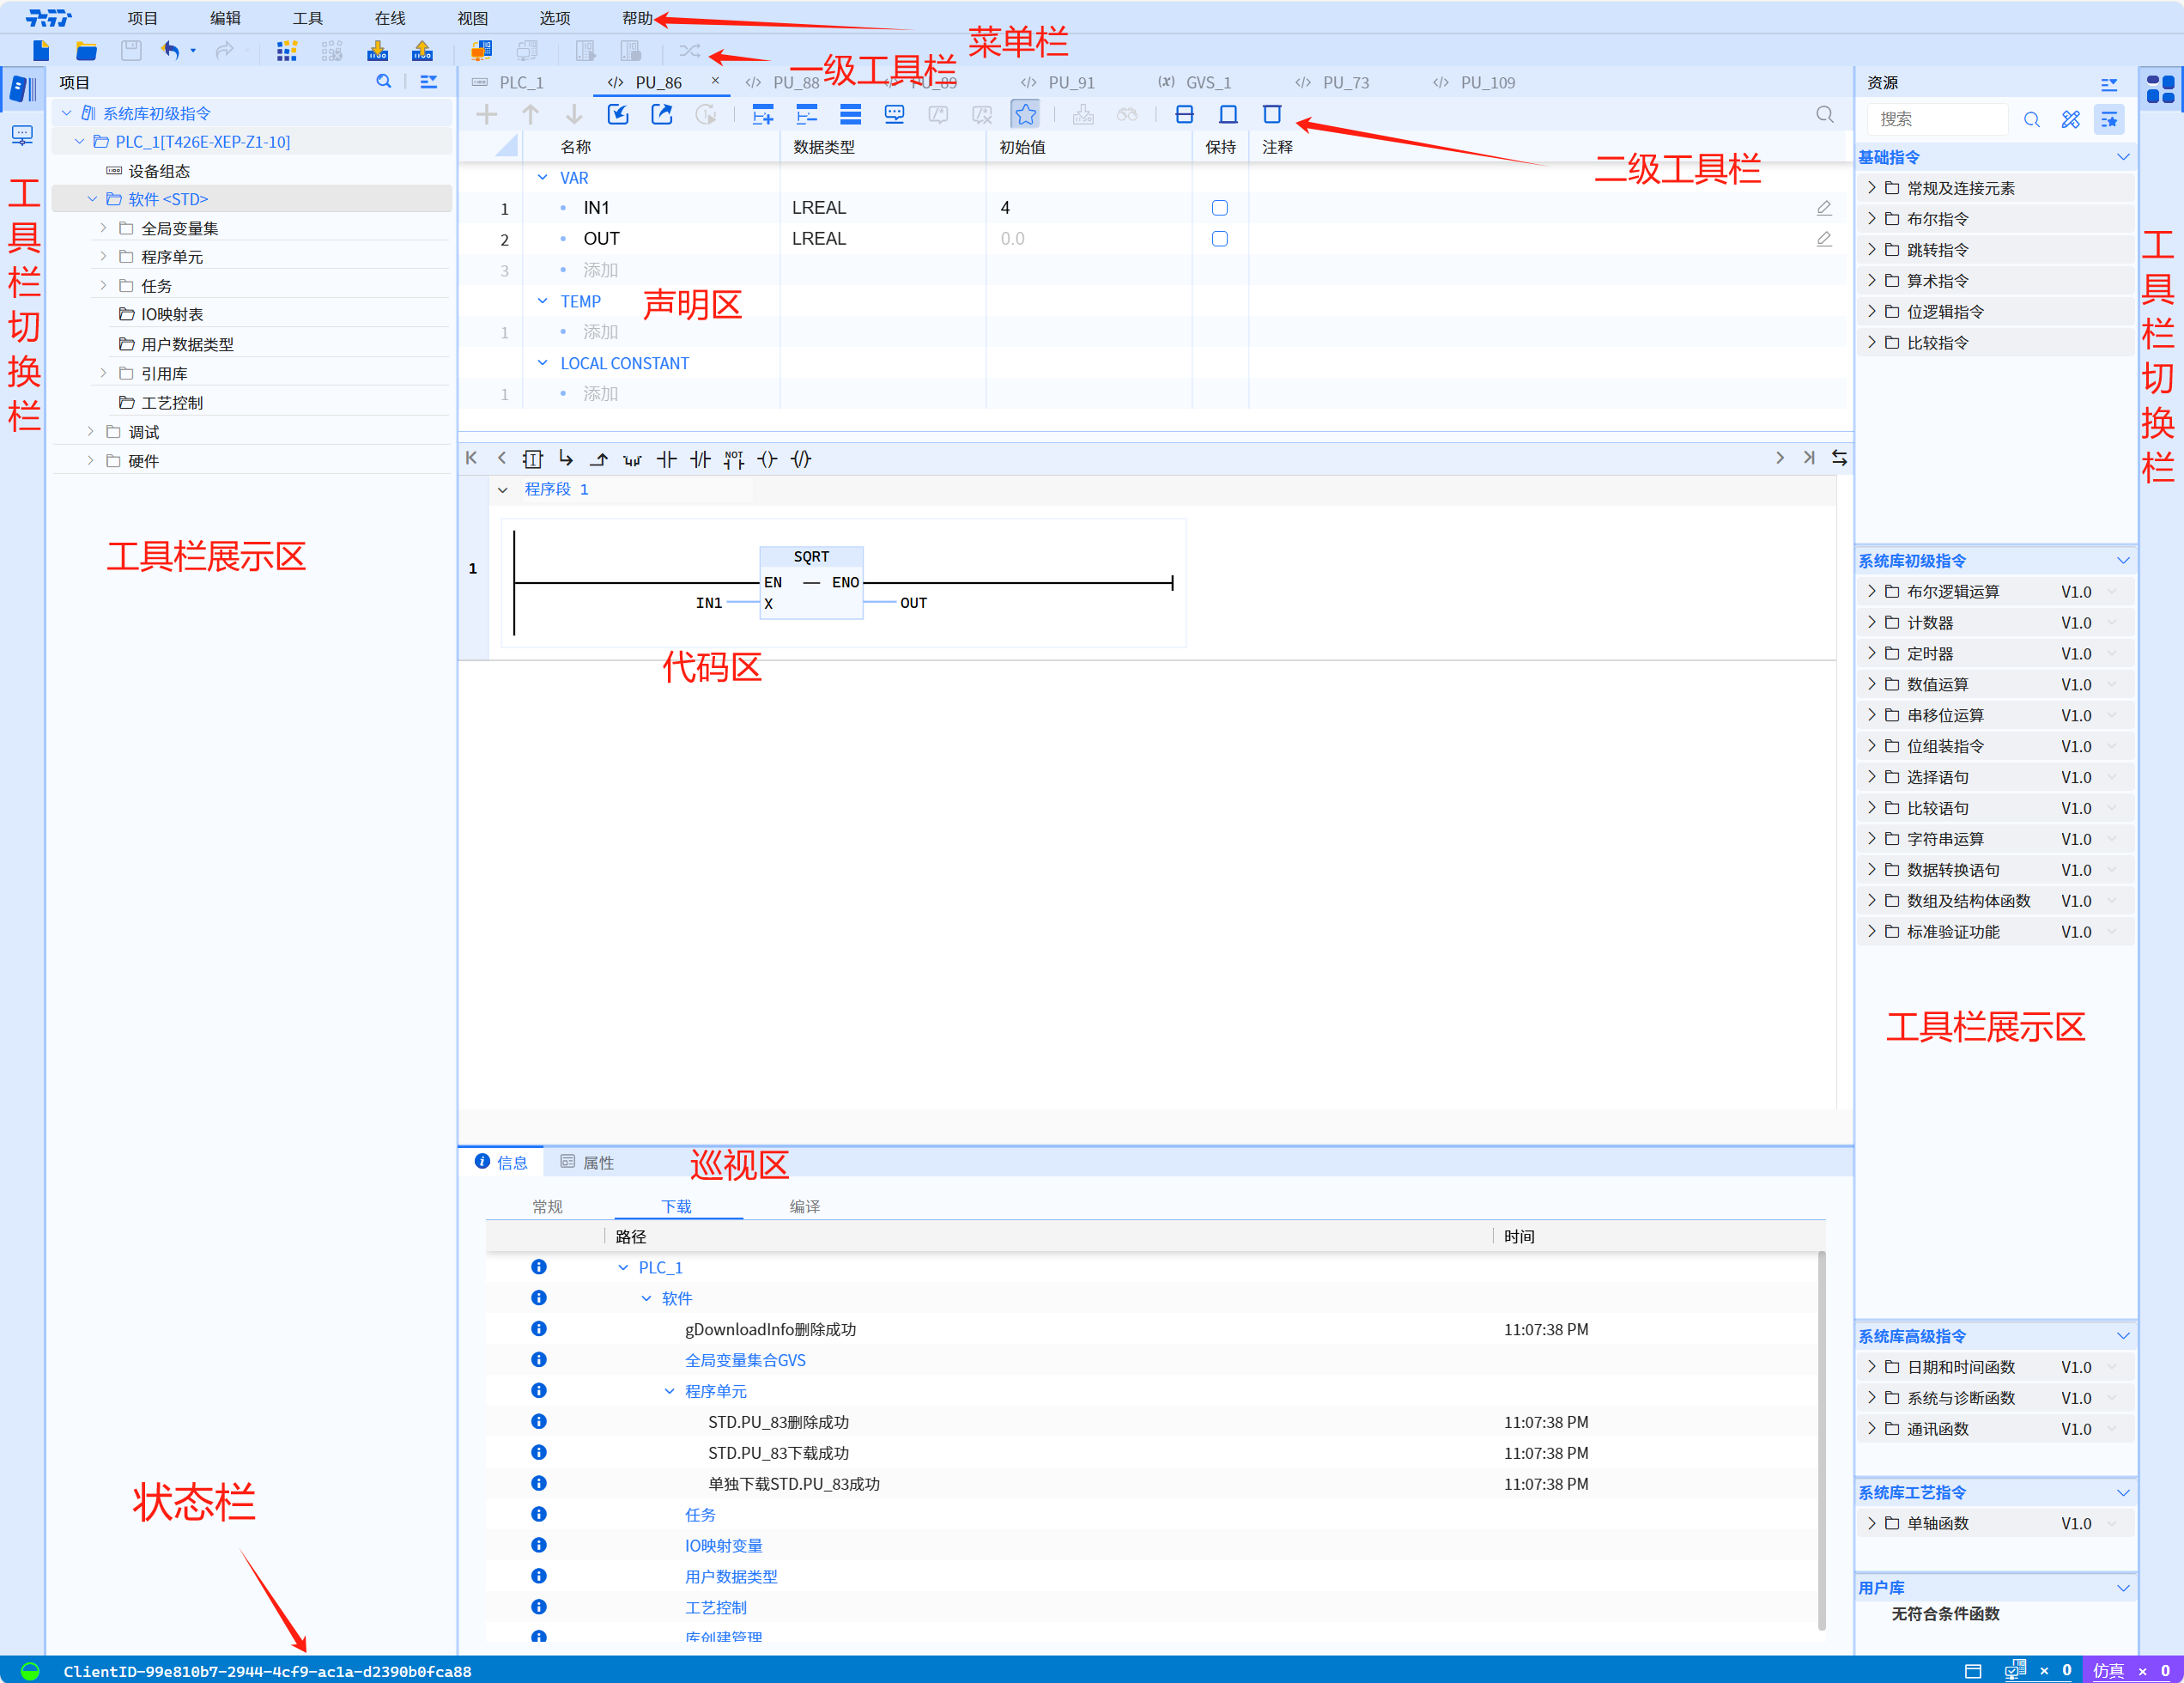Insert a normally open contact in ladder toolbar
This screenshot has height=1683, width=2184.
pyautogui.click(x=666, y=459)
